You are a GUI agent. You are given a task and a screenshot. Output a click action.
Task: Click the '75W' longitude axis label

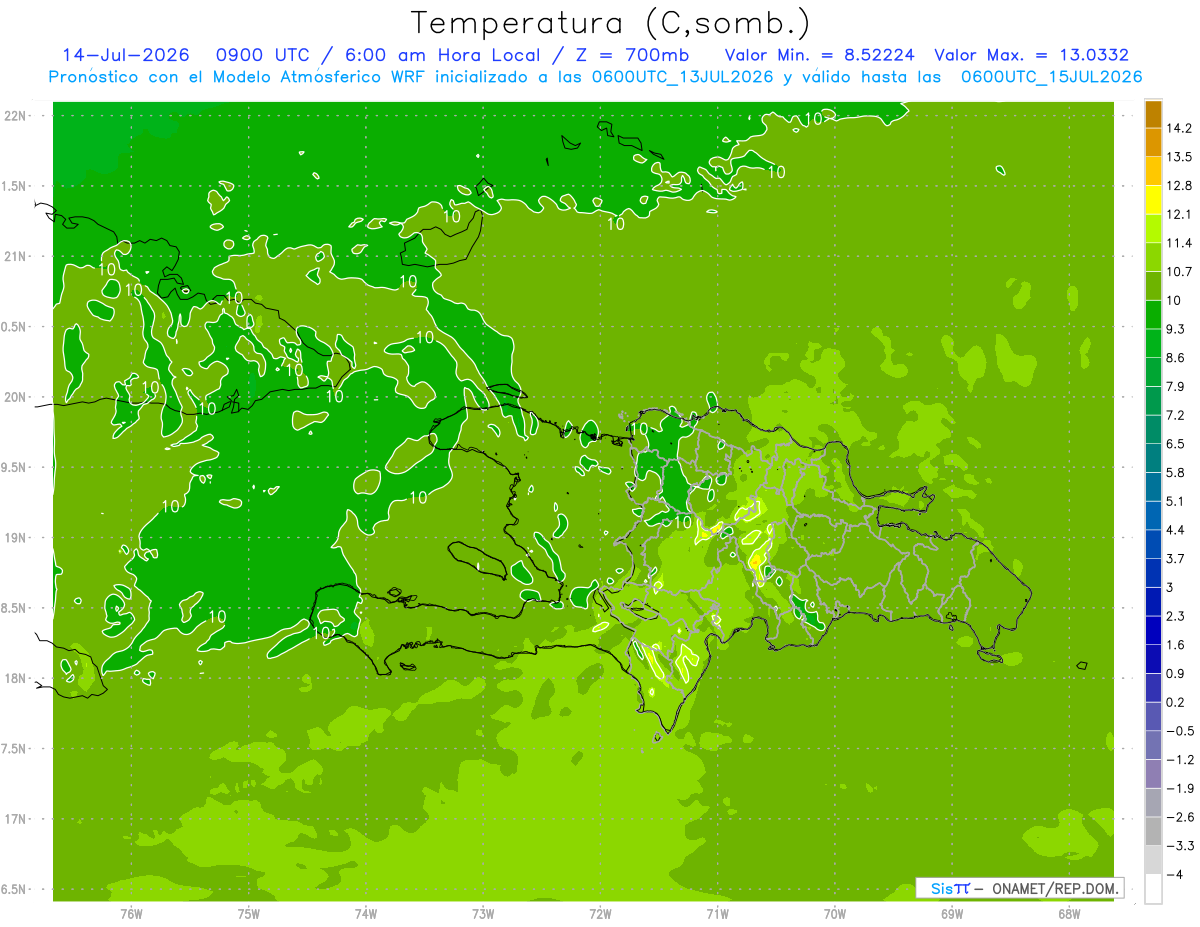click(x=248, y=914)
